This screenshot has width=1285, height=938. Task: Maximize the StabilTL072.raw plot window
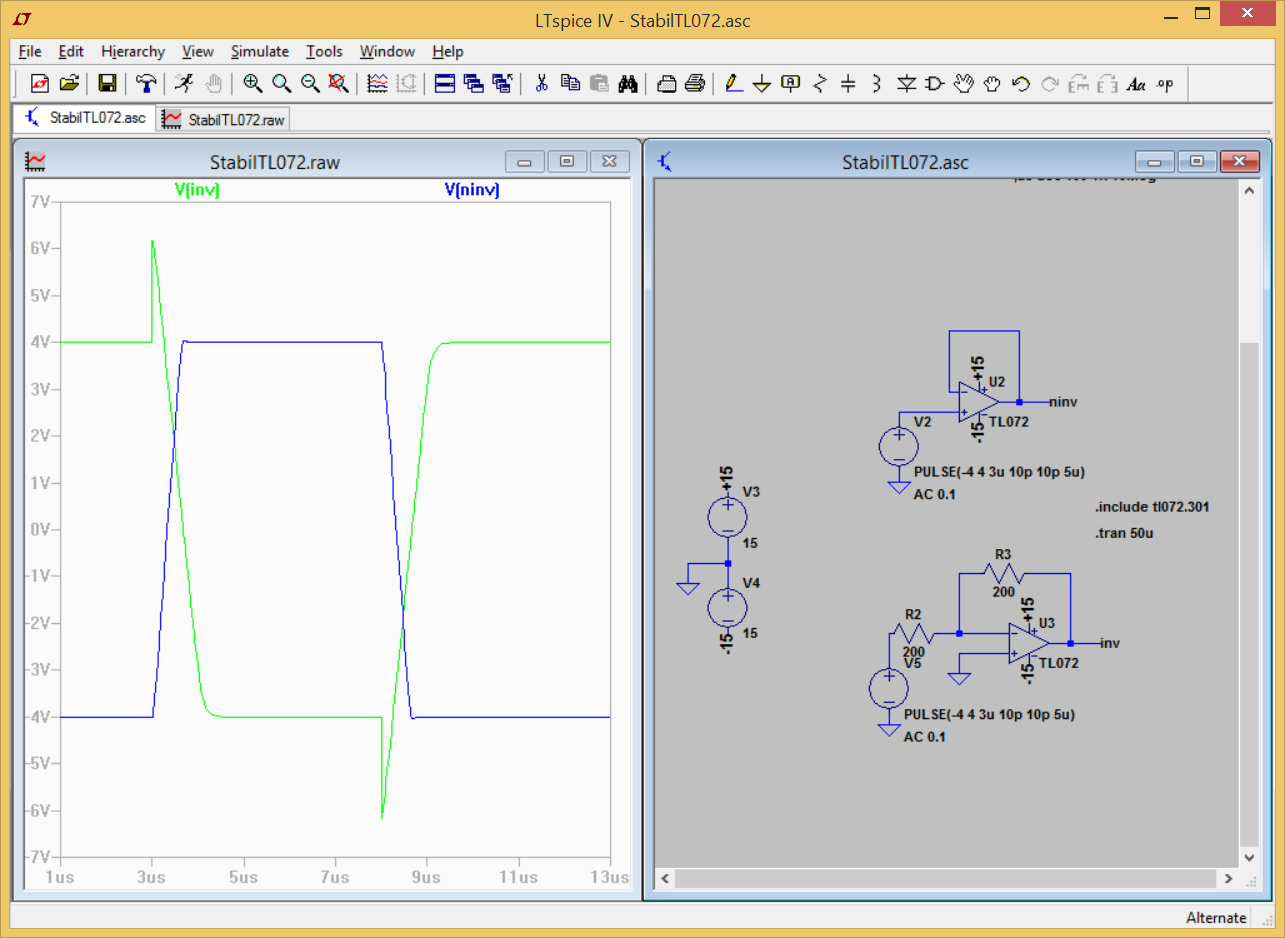tap(567, 161)
